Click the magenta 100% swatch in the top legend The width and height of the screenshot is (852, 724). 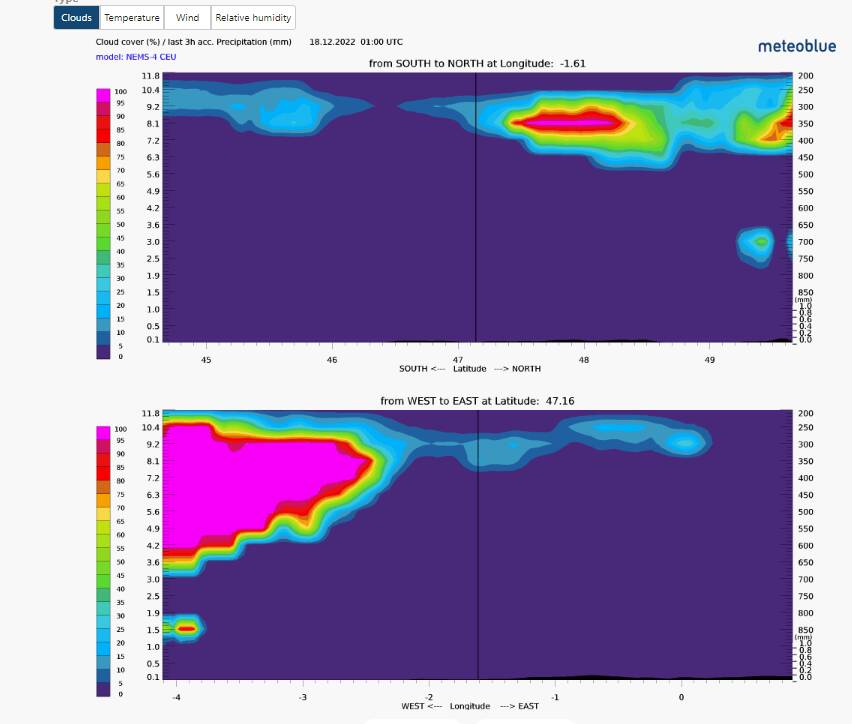104,92
